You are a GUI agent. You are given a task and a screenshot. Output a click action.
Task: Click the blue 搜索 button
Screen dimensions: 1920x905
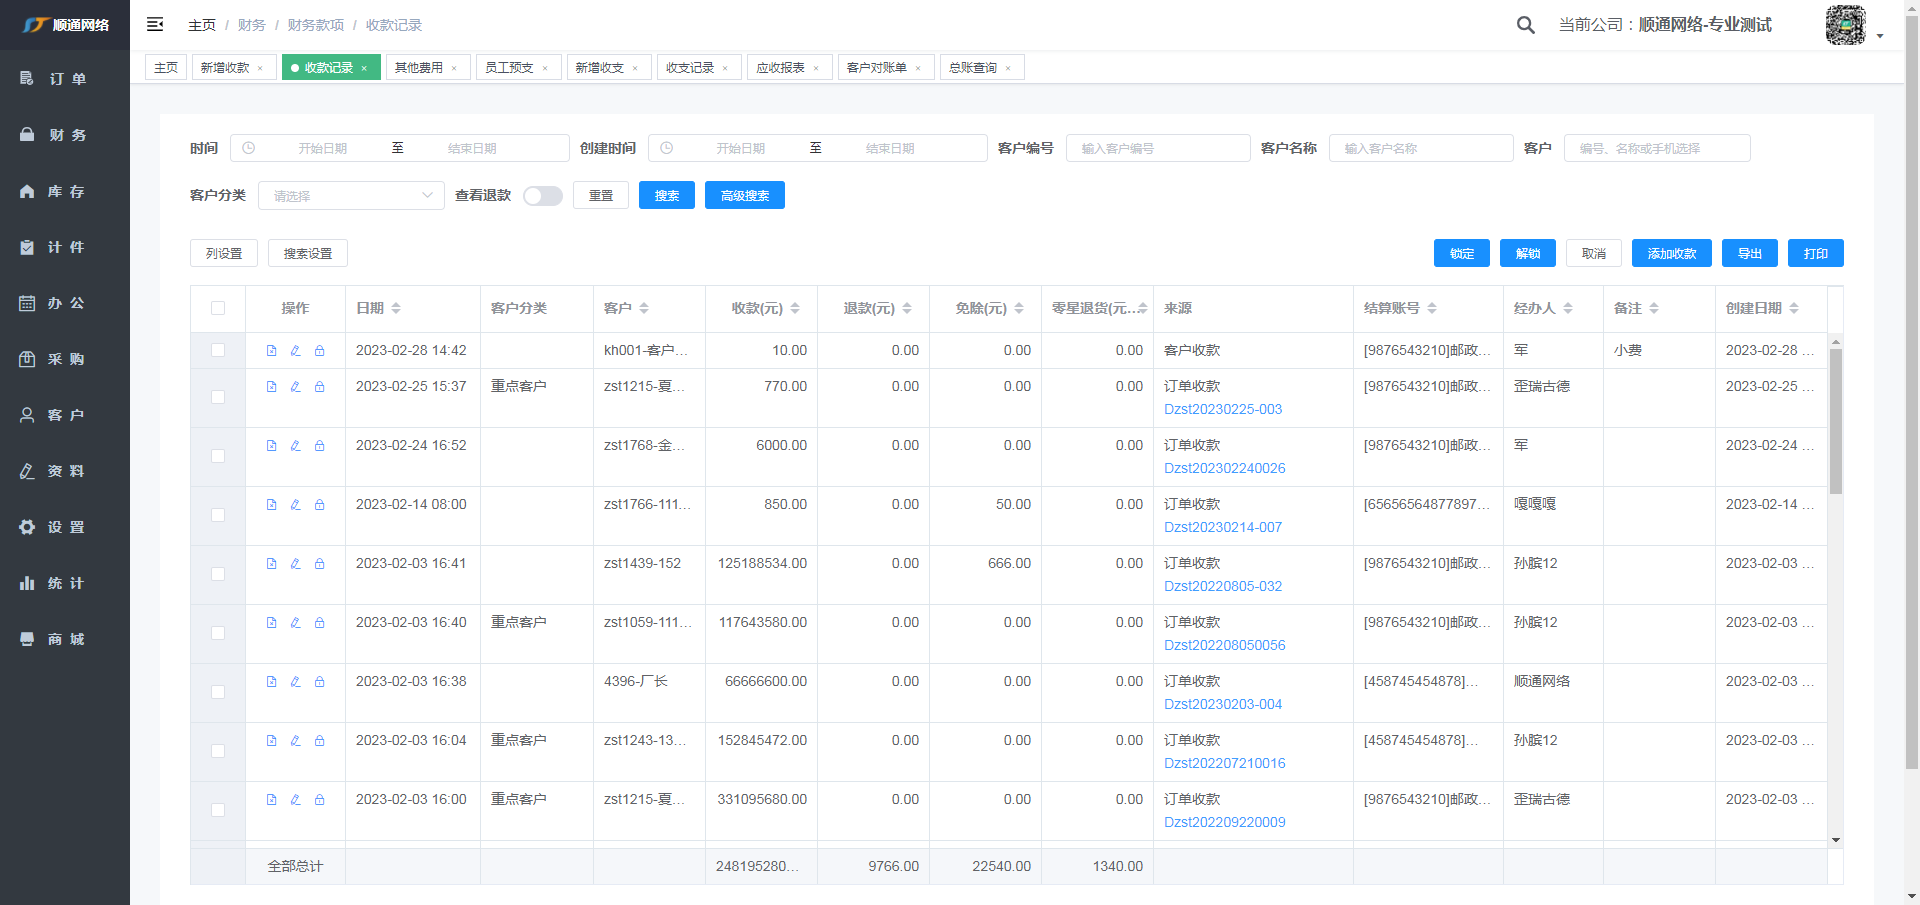click(x=667, y=196)
